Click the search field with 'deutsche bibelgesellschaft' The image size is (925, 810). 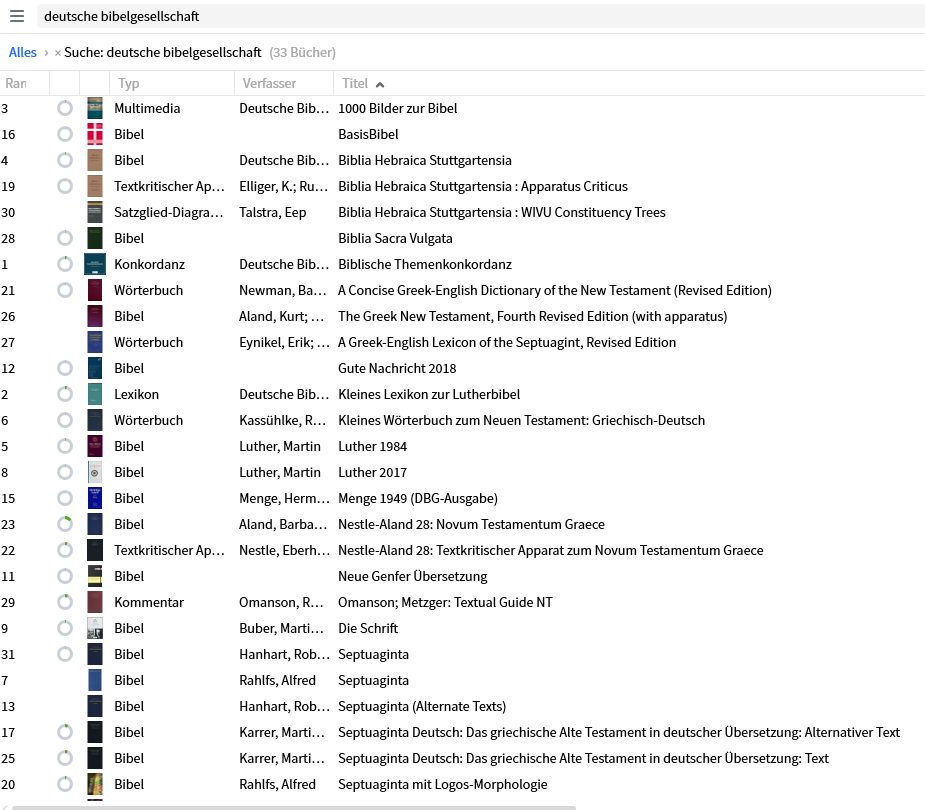click(481, 16)
